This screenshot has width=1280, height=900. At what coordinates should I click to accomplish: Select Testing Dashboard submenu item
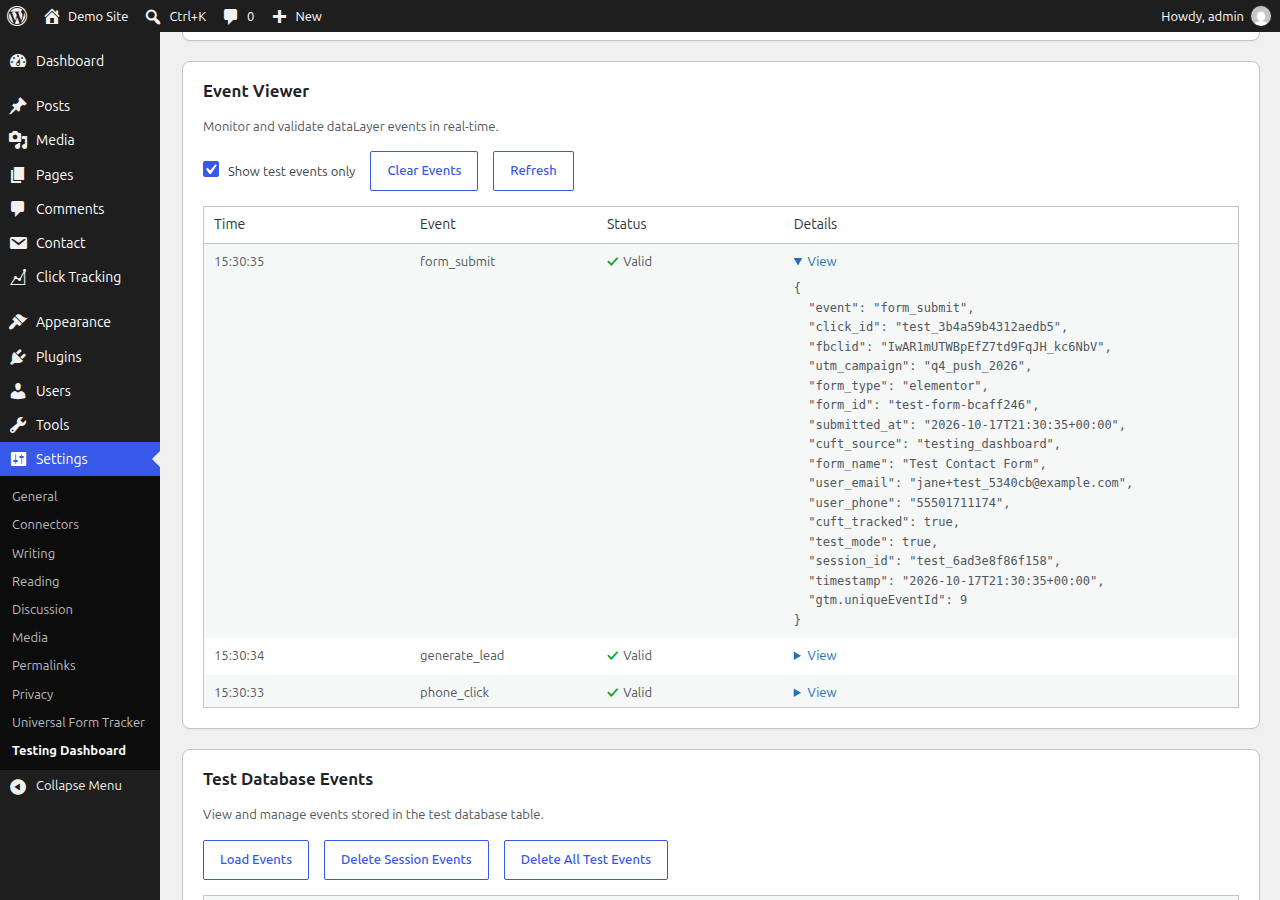pyautogui.click(x=69, y=750)
